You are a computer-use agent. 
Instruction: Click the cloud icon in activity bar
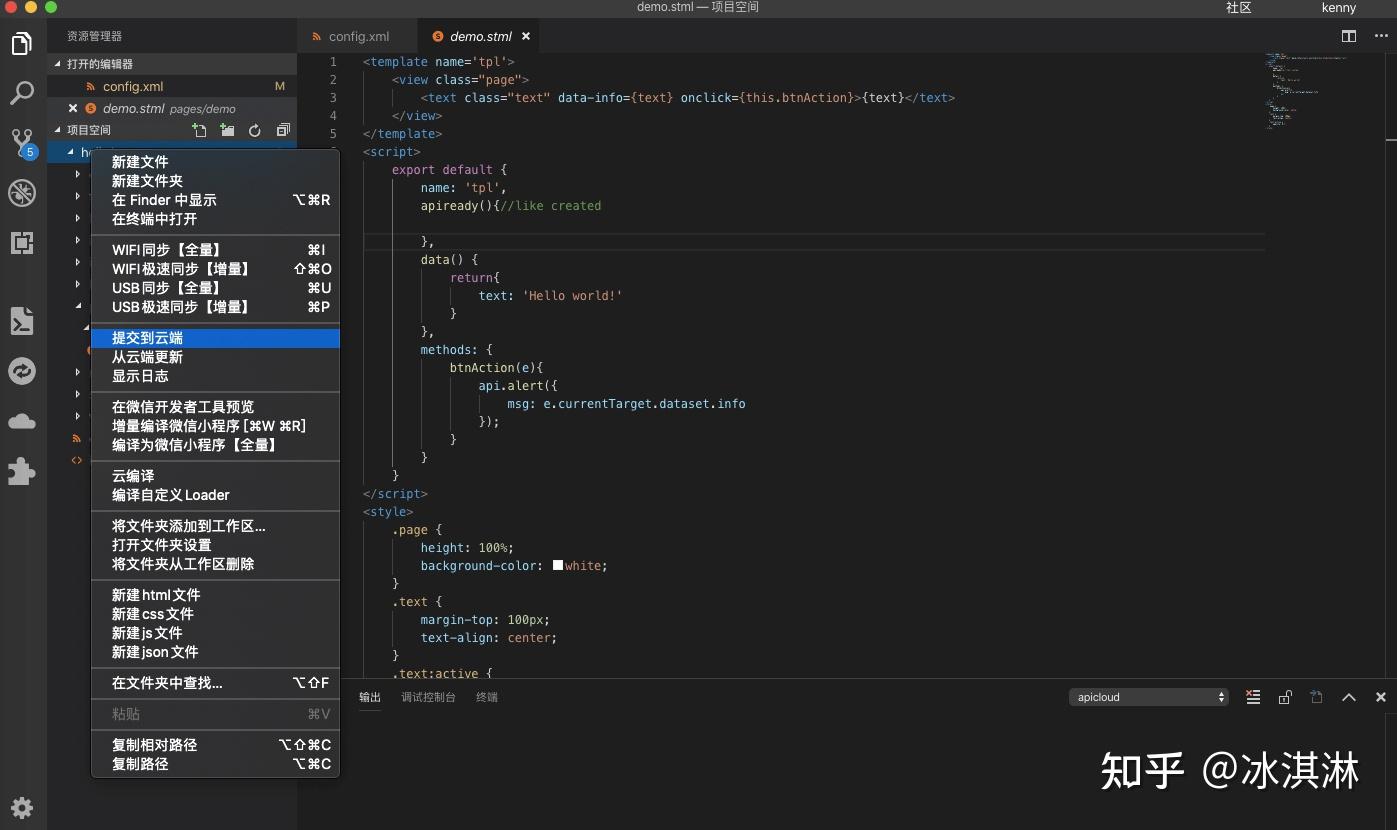point(22,421)
